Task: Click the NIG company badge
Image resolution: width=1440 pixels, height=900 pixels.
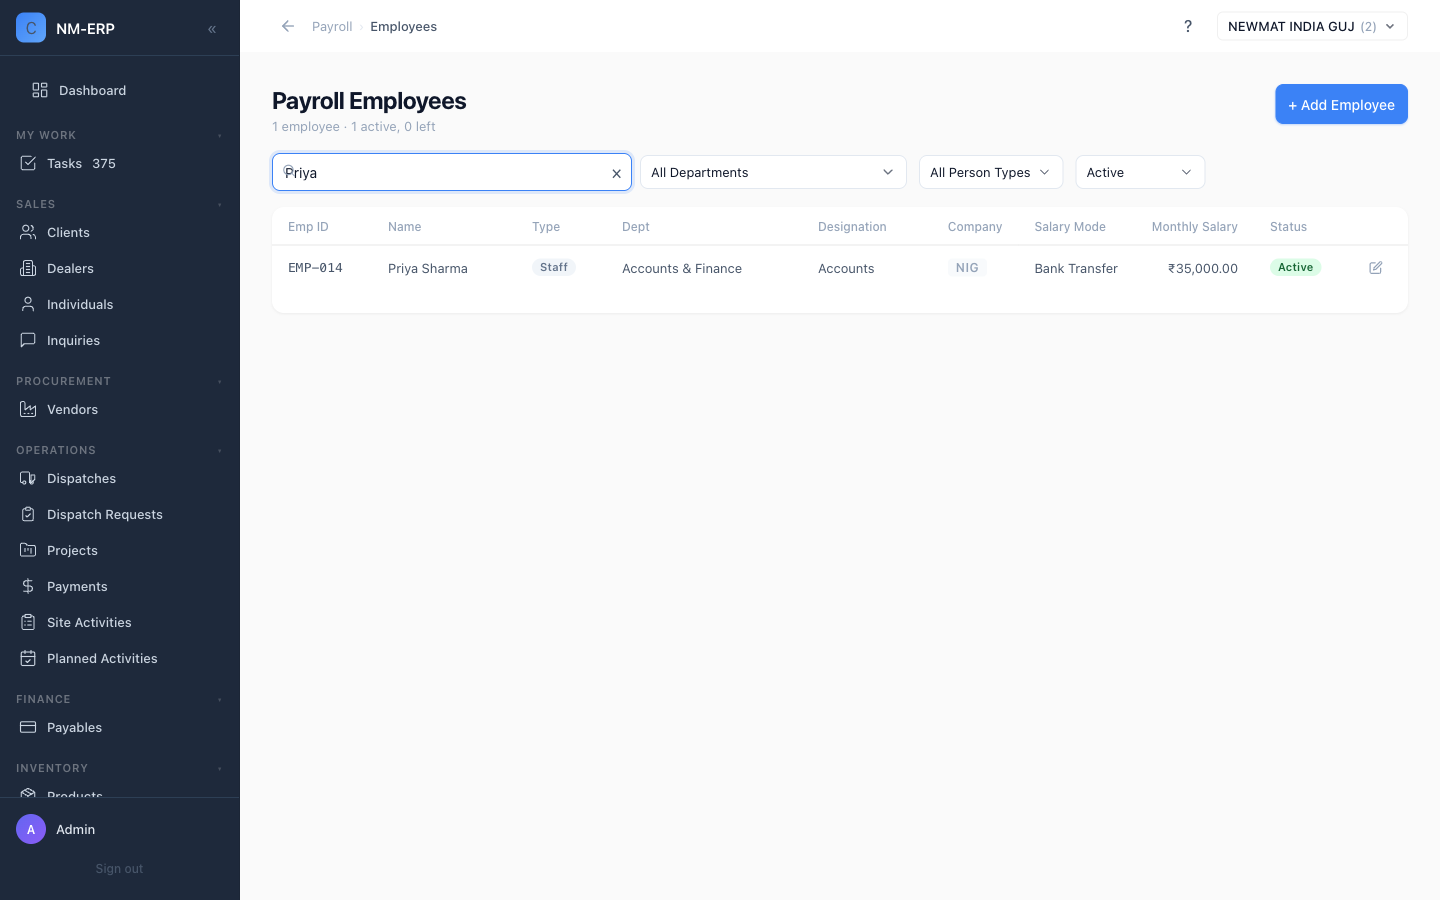Action: pos(967,267)
